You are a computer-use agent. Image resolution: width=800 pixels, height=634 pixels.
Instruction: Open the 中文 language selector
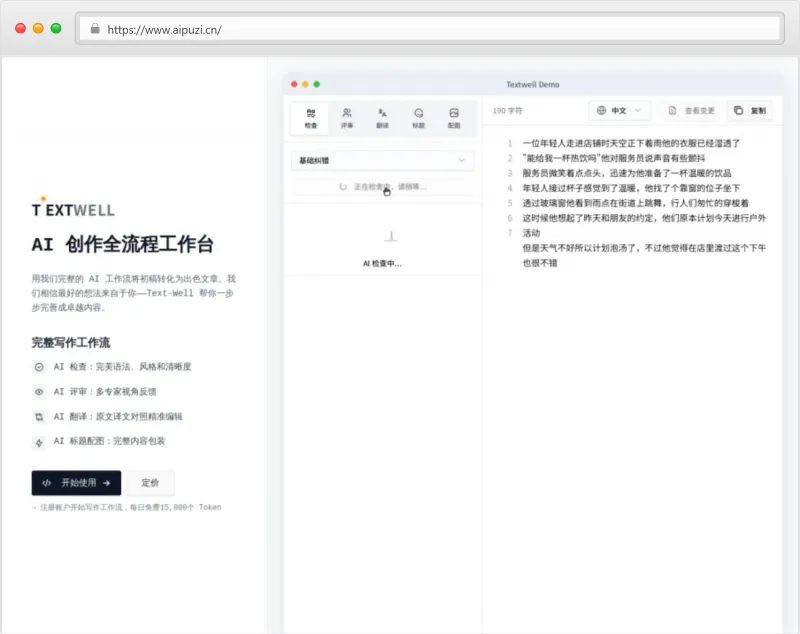pyautogui.click(x=619, y=110)
